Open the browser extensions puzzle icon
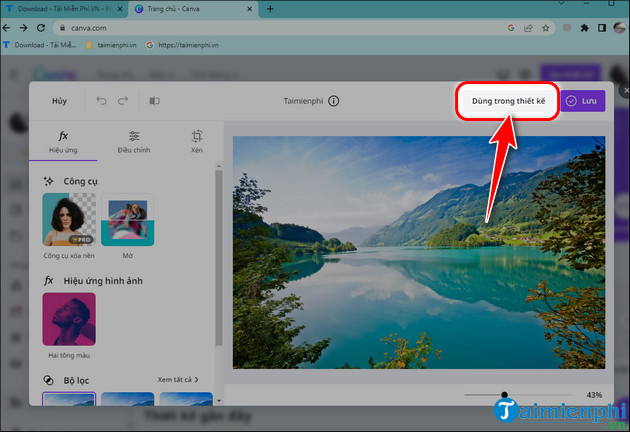 click(x=585, y=28)
